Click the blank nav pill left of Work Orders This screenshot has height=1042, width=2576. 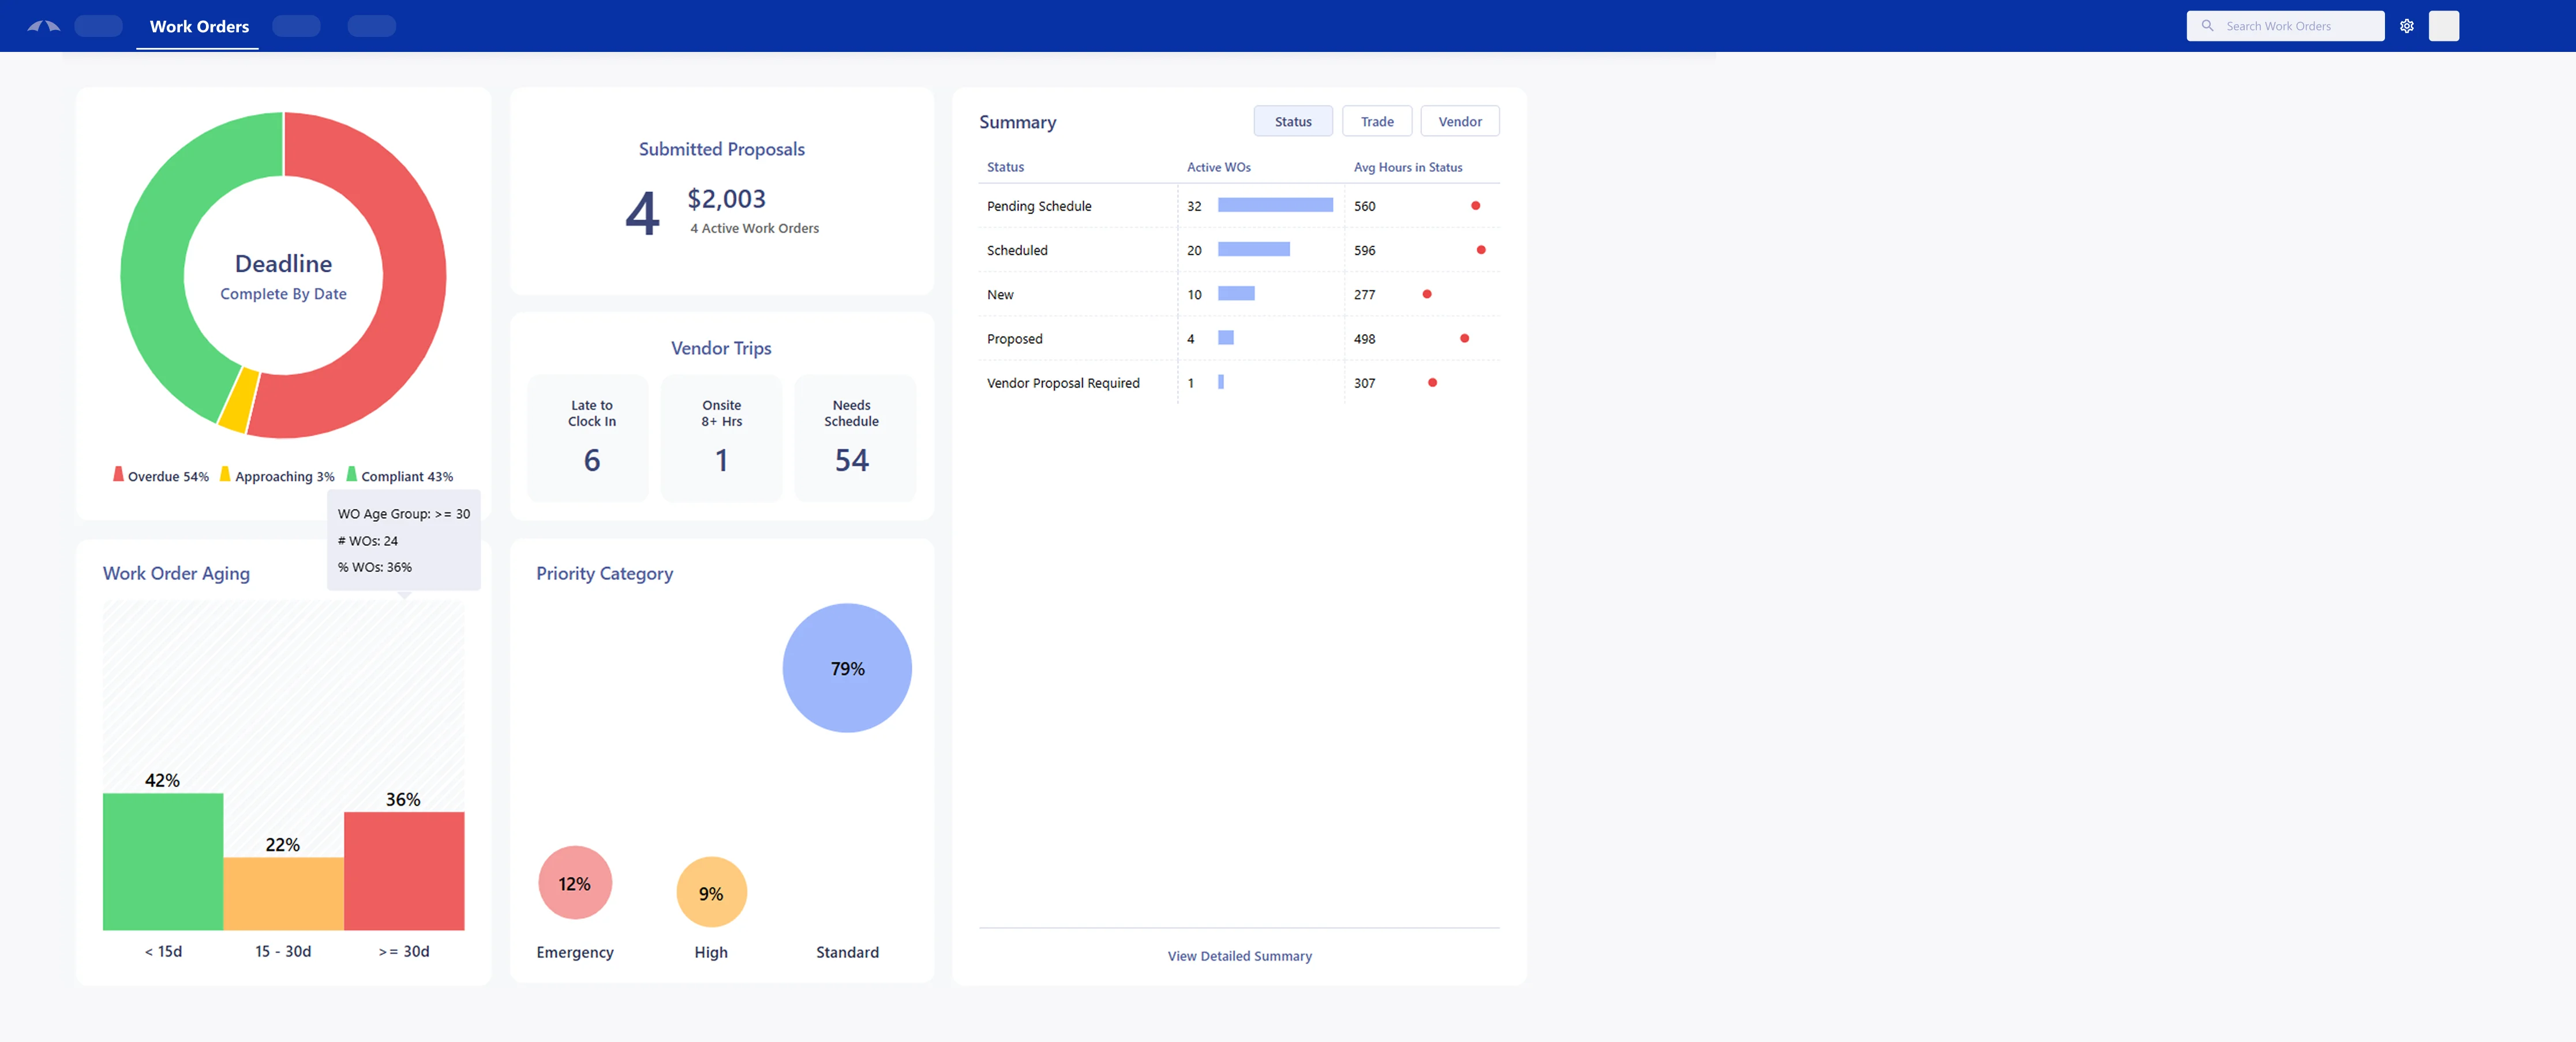pyautogui.click(x=98, y=26)
